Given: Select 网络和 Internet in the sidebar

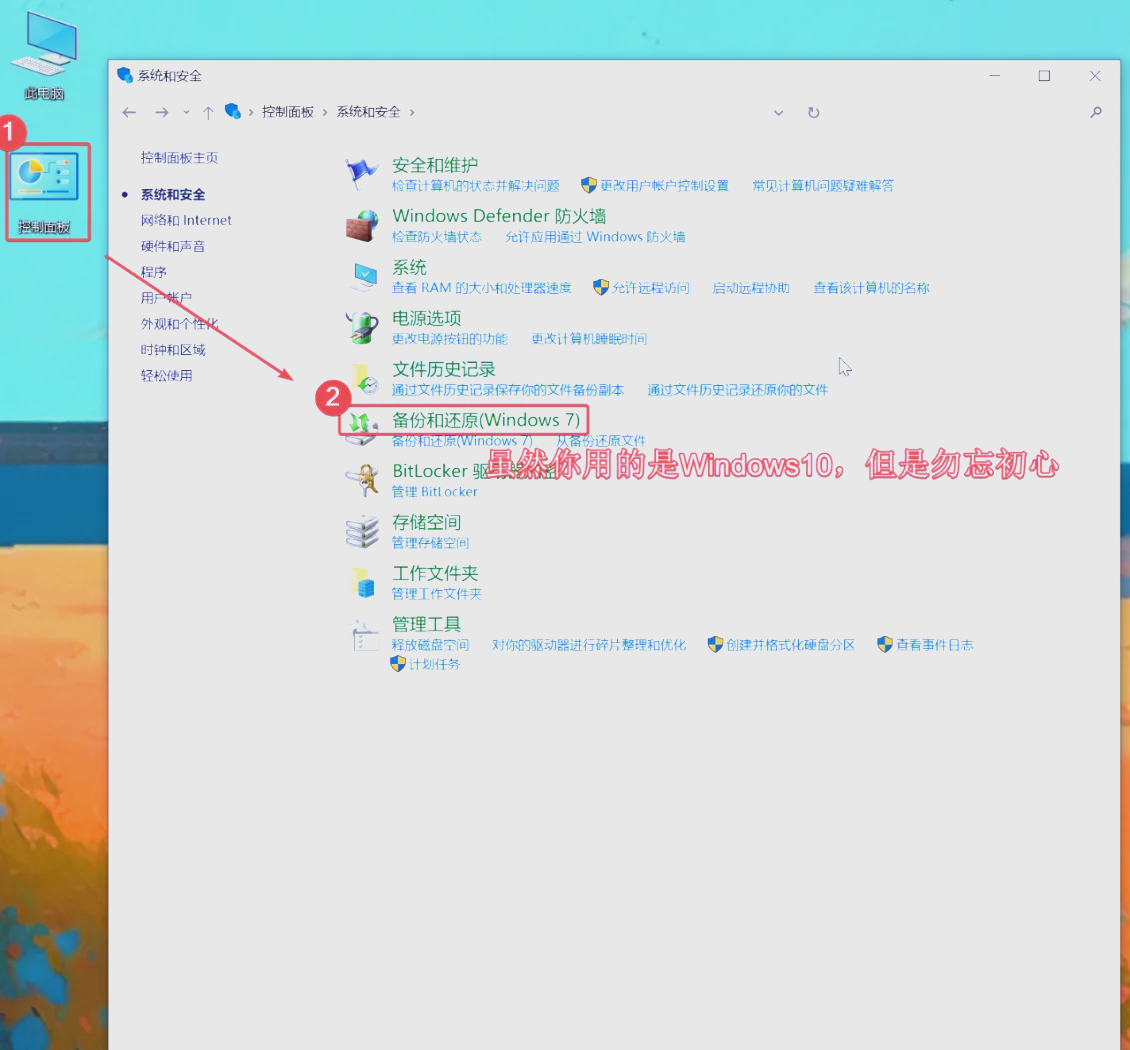Looking at the screenshot, I should tap(186, 220).
